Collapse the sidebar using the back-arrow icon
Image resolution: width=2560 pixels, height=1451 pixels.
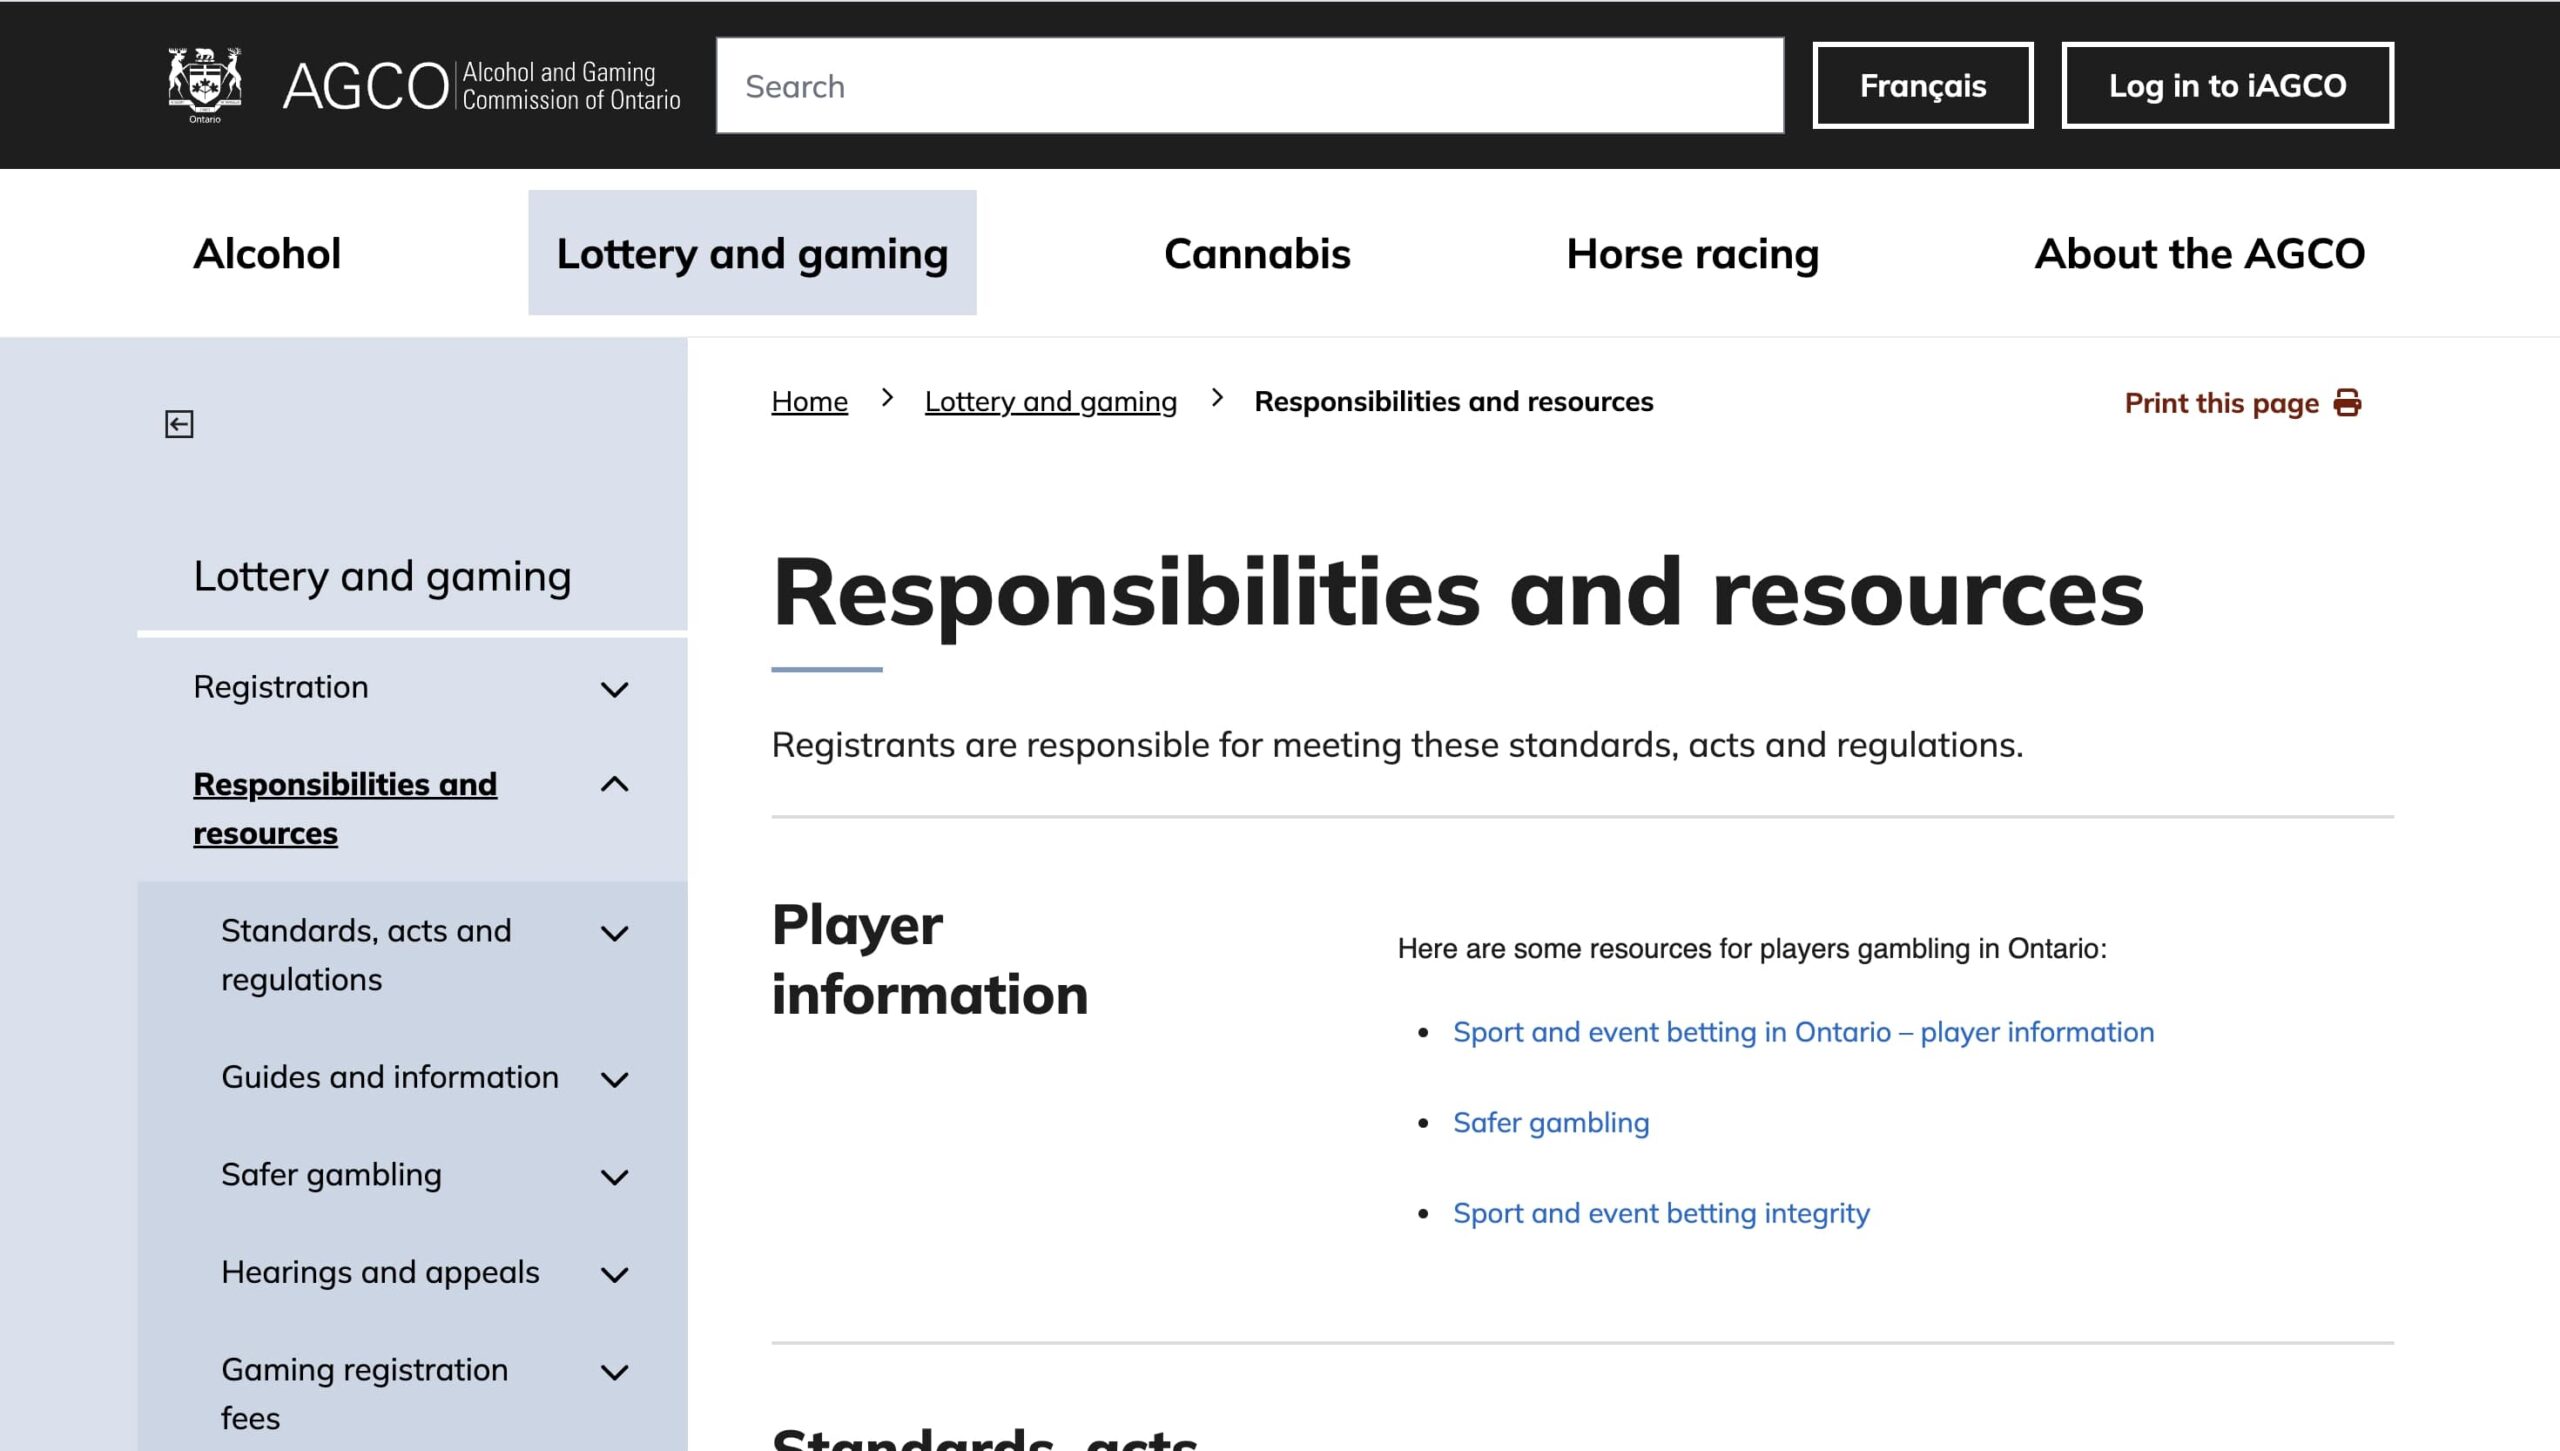tap(178, 423)
